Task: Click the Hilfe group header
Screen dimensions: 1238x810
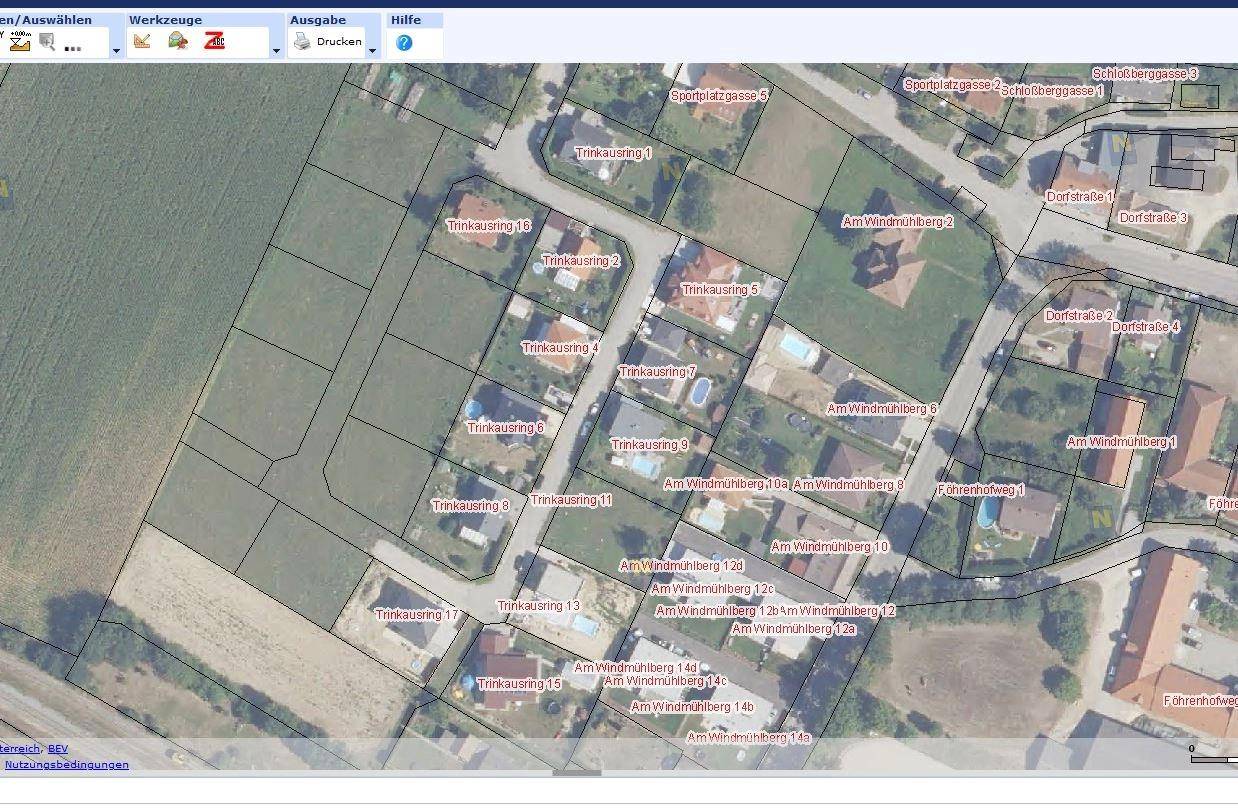Action: [406, 20]
